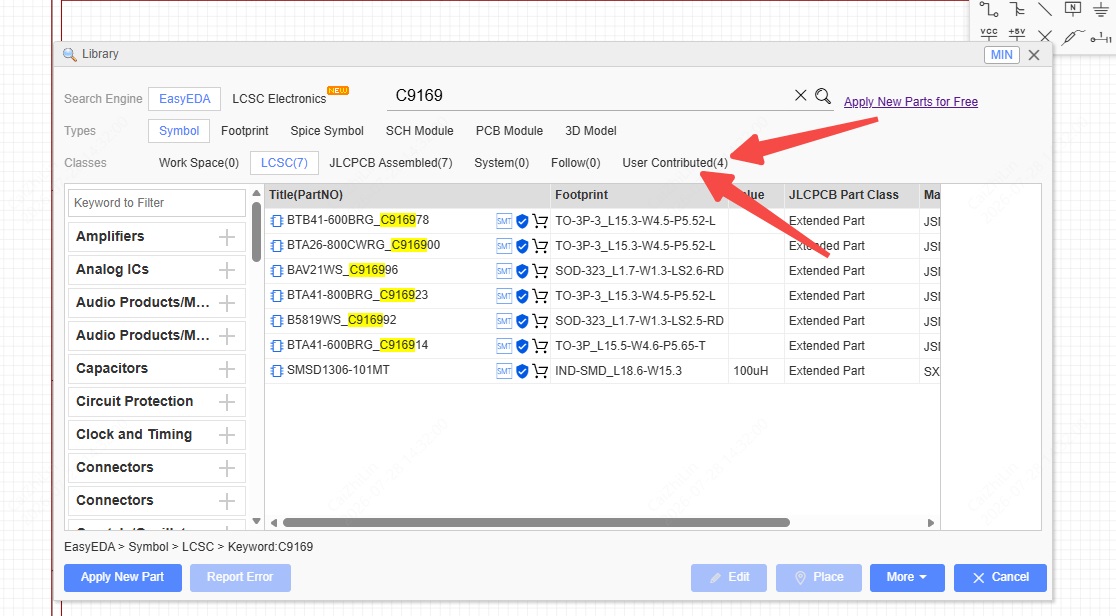The width and height of the screenshot is (1116, 616).
Task: Click verified shield on B5819WS_C916992 row
Action: 522,321
